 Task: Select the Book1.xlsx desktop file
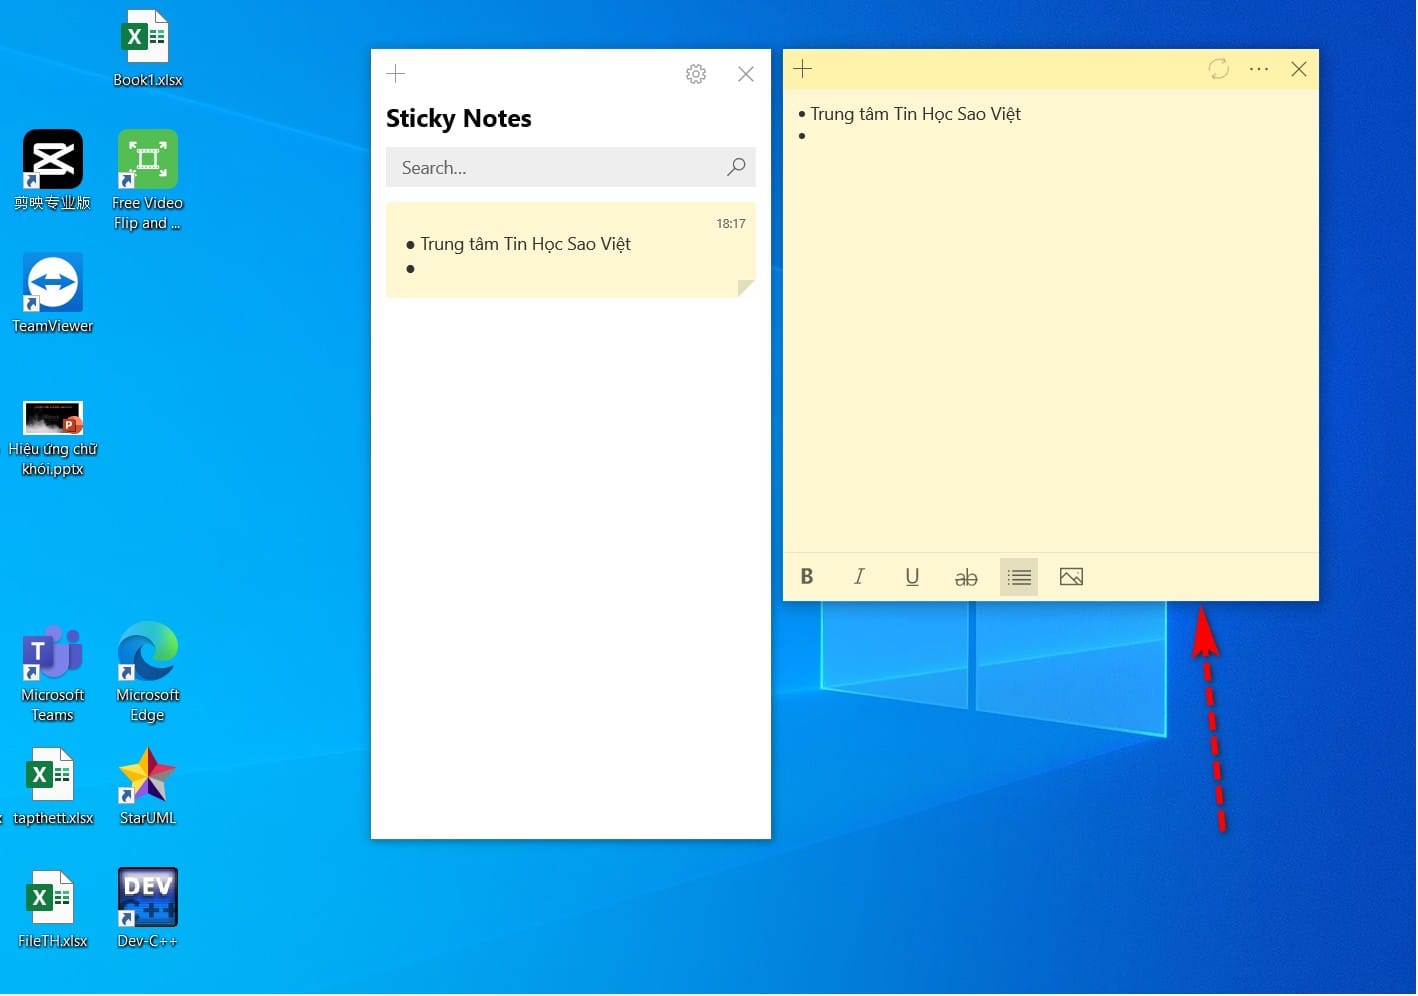[x=147, y=49]
